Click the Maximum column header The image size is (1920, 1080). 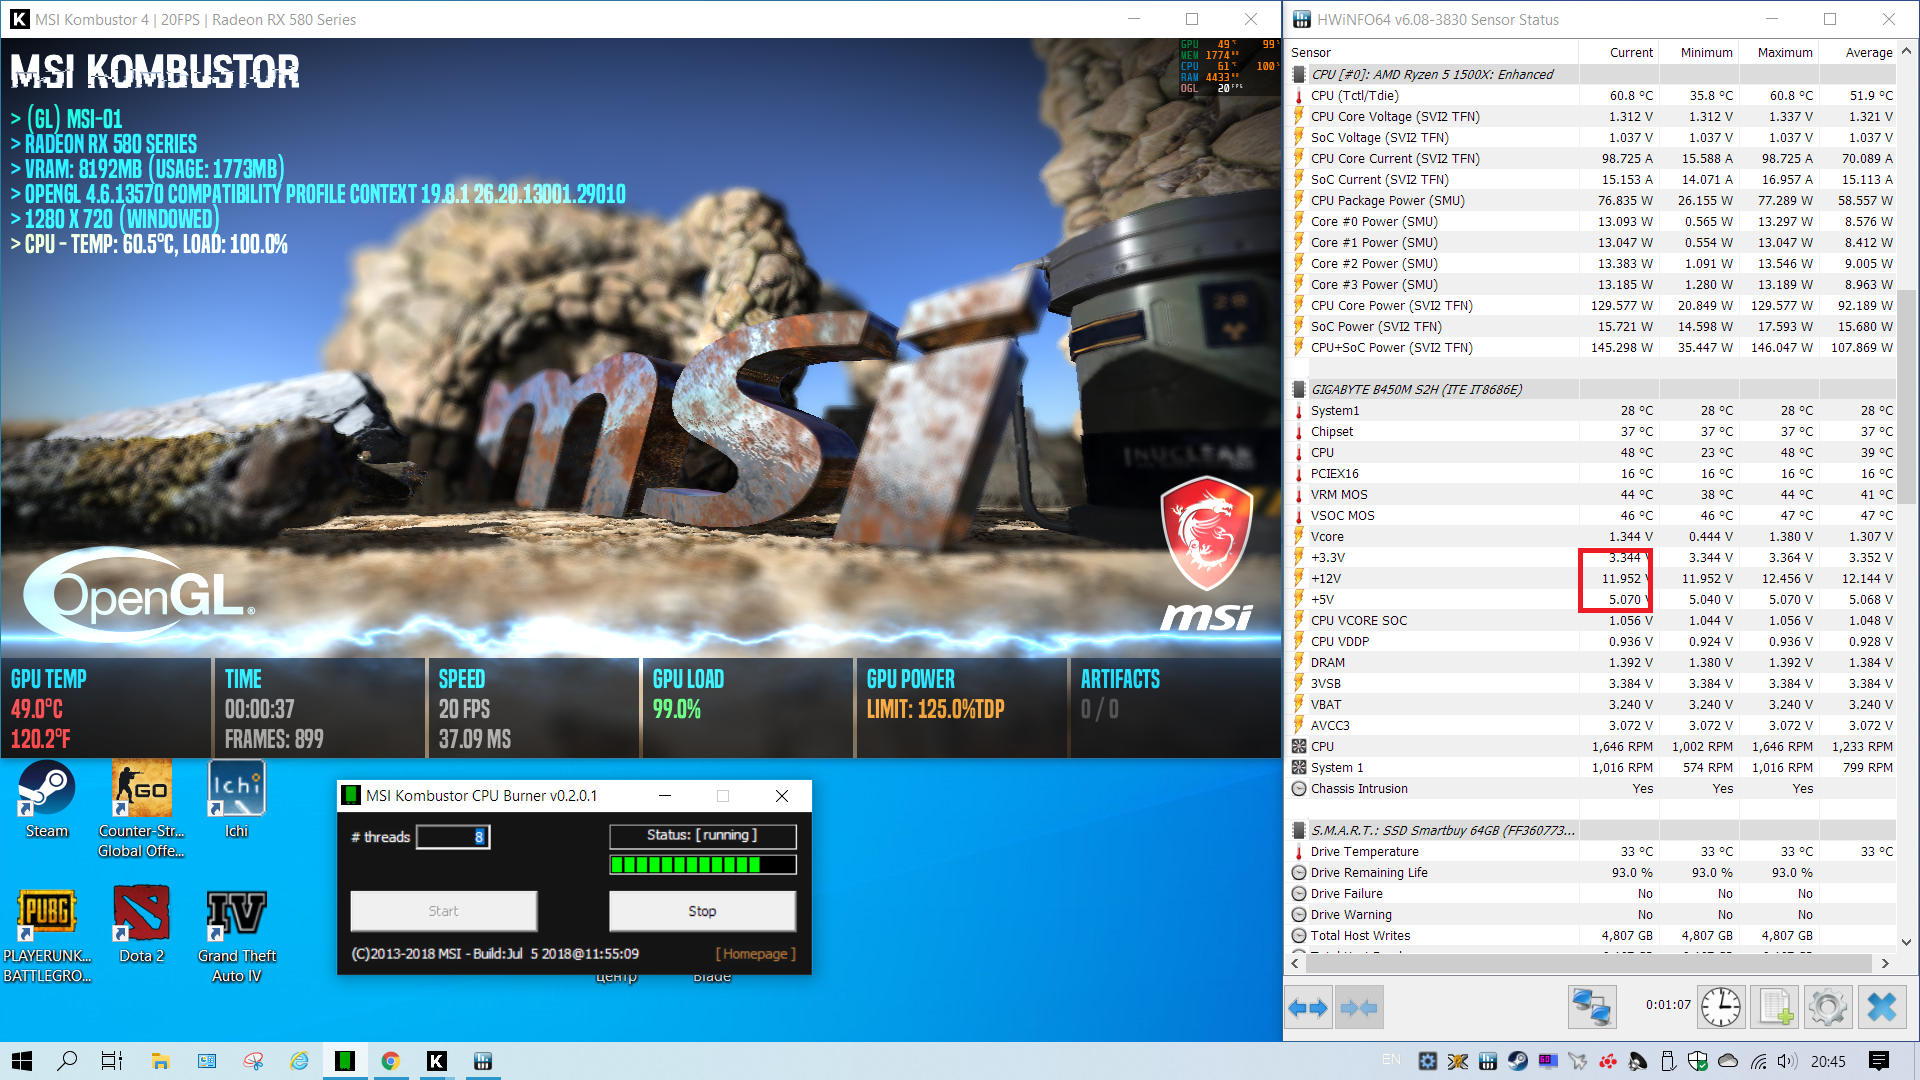[x=1784, y=52]
